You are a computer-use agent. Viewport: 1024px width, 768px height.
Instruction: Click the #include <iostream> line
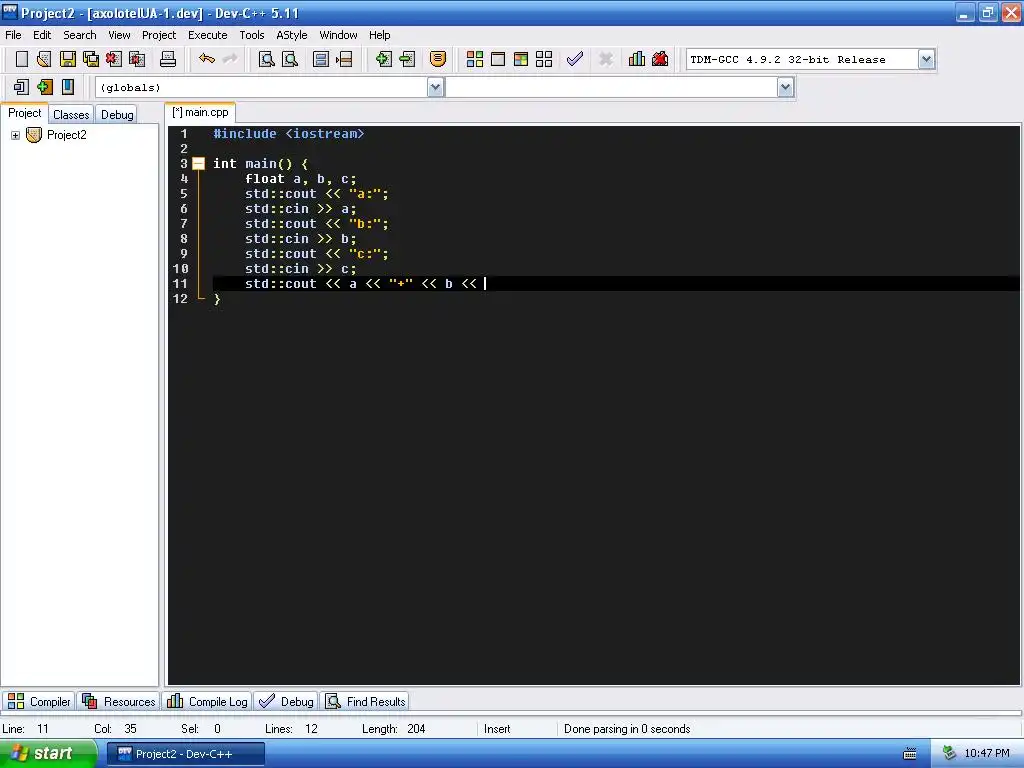click(x=289, y=134)
